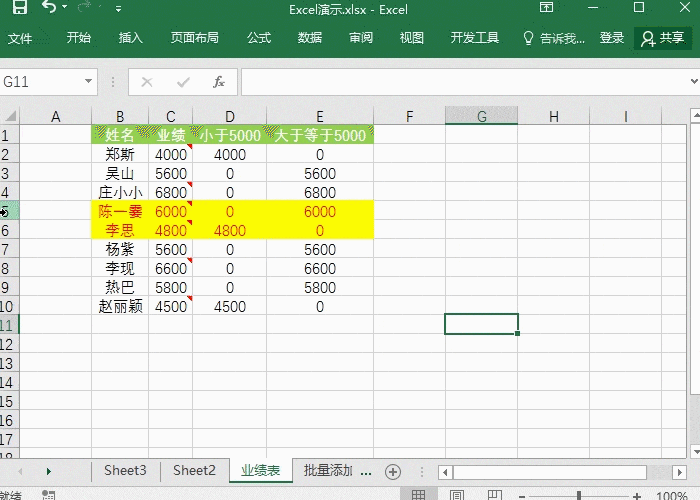Switch to the 开始 ribbon tab
The width and height of the screenshot is (700, 500).
pyautogui.click(x=79, y=38)
